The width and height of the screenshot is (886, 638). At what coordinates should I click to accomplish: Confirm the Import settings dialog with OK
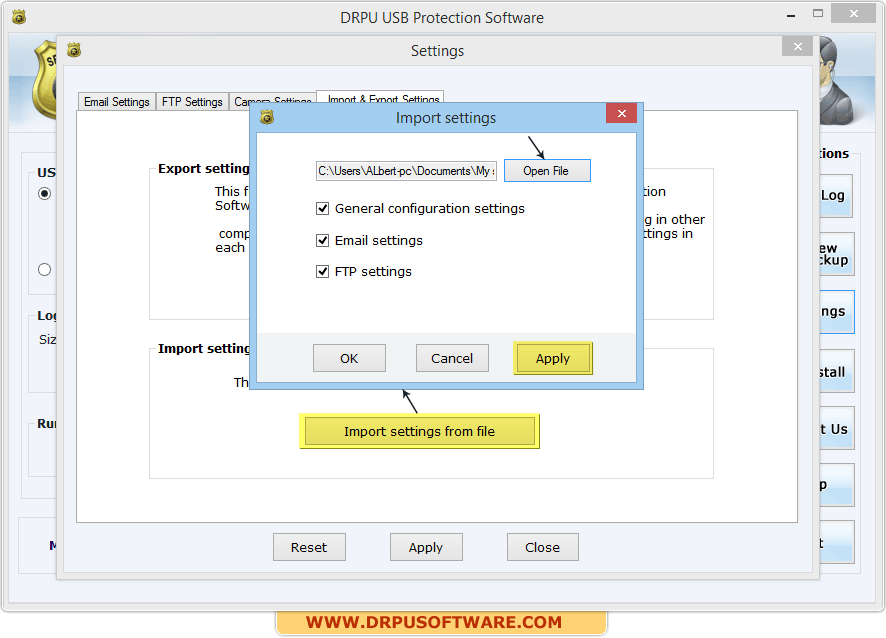349,358
